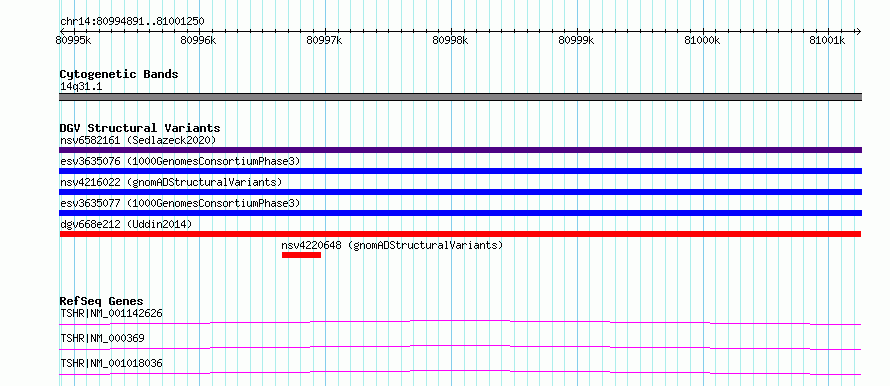Click the RefSeq Genes track title
This screenshot has height=386, width=890.
point(102,301)
